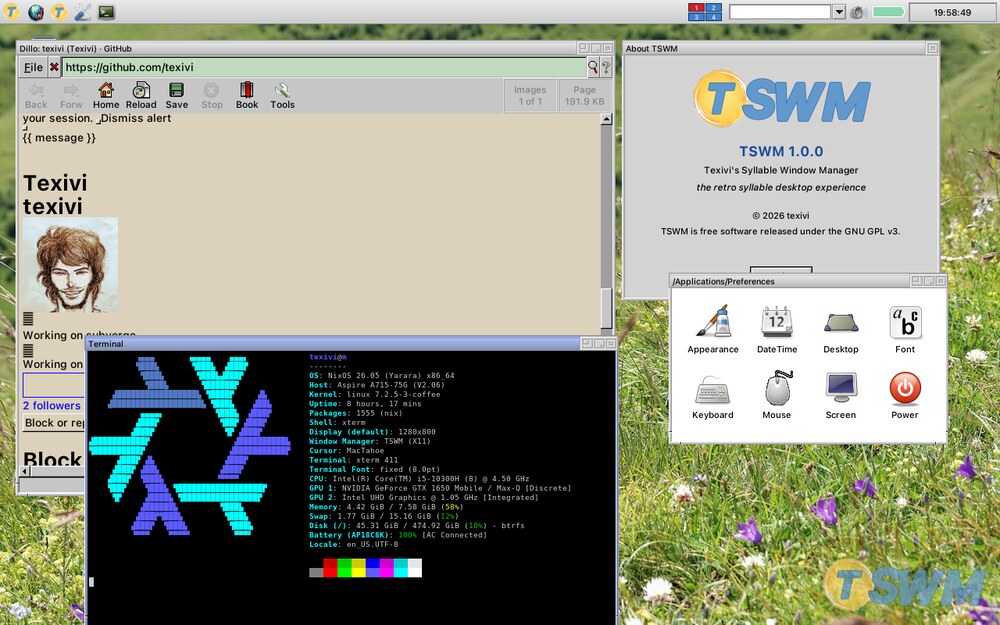
Task: Click the Page 191.9 KB button
Action: pos(584,96)
